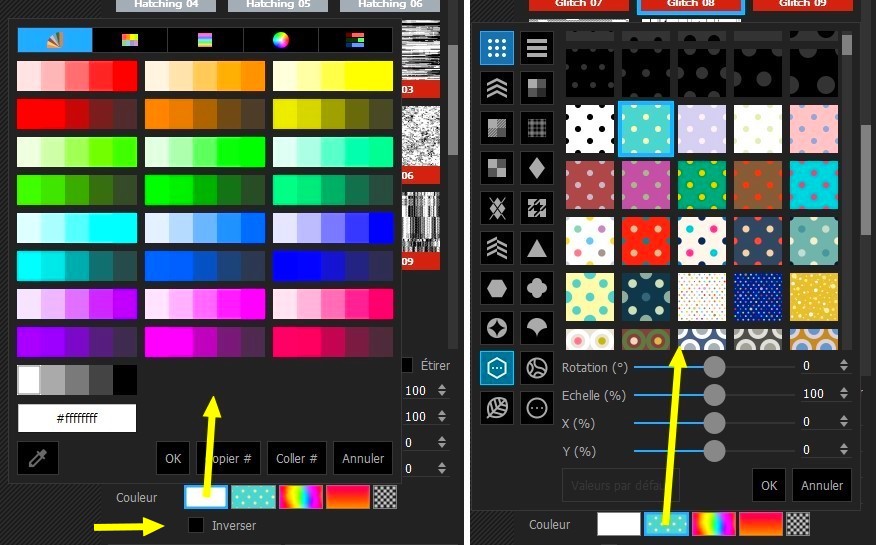The height and width of the screenshot is (545, 876).
Task: Enable the Inverser checkbox
Action: [x=196, y=525]
